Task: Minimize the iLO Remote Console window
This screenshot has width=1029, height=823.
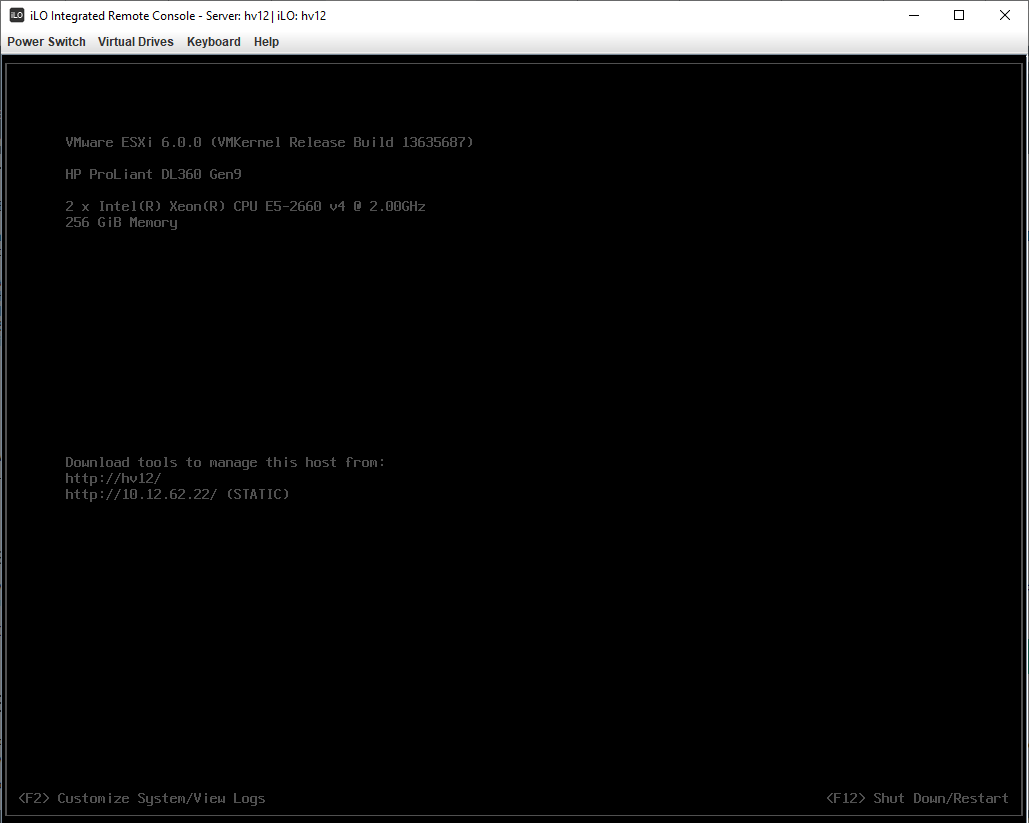Action: pyautogui.click(x=914, y=15)
